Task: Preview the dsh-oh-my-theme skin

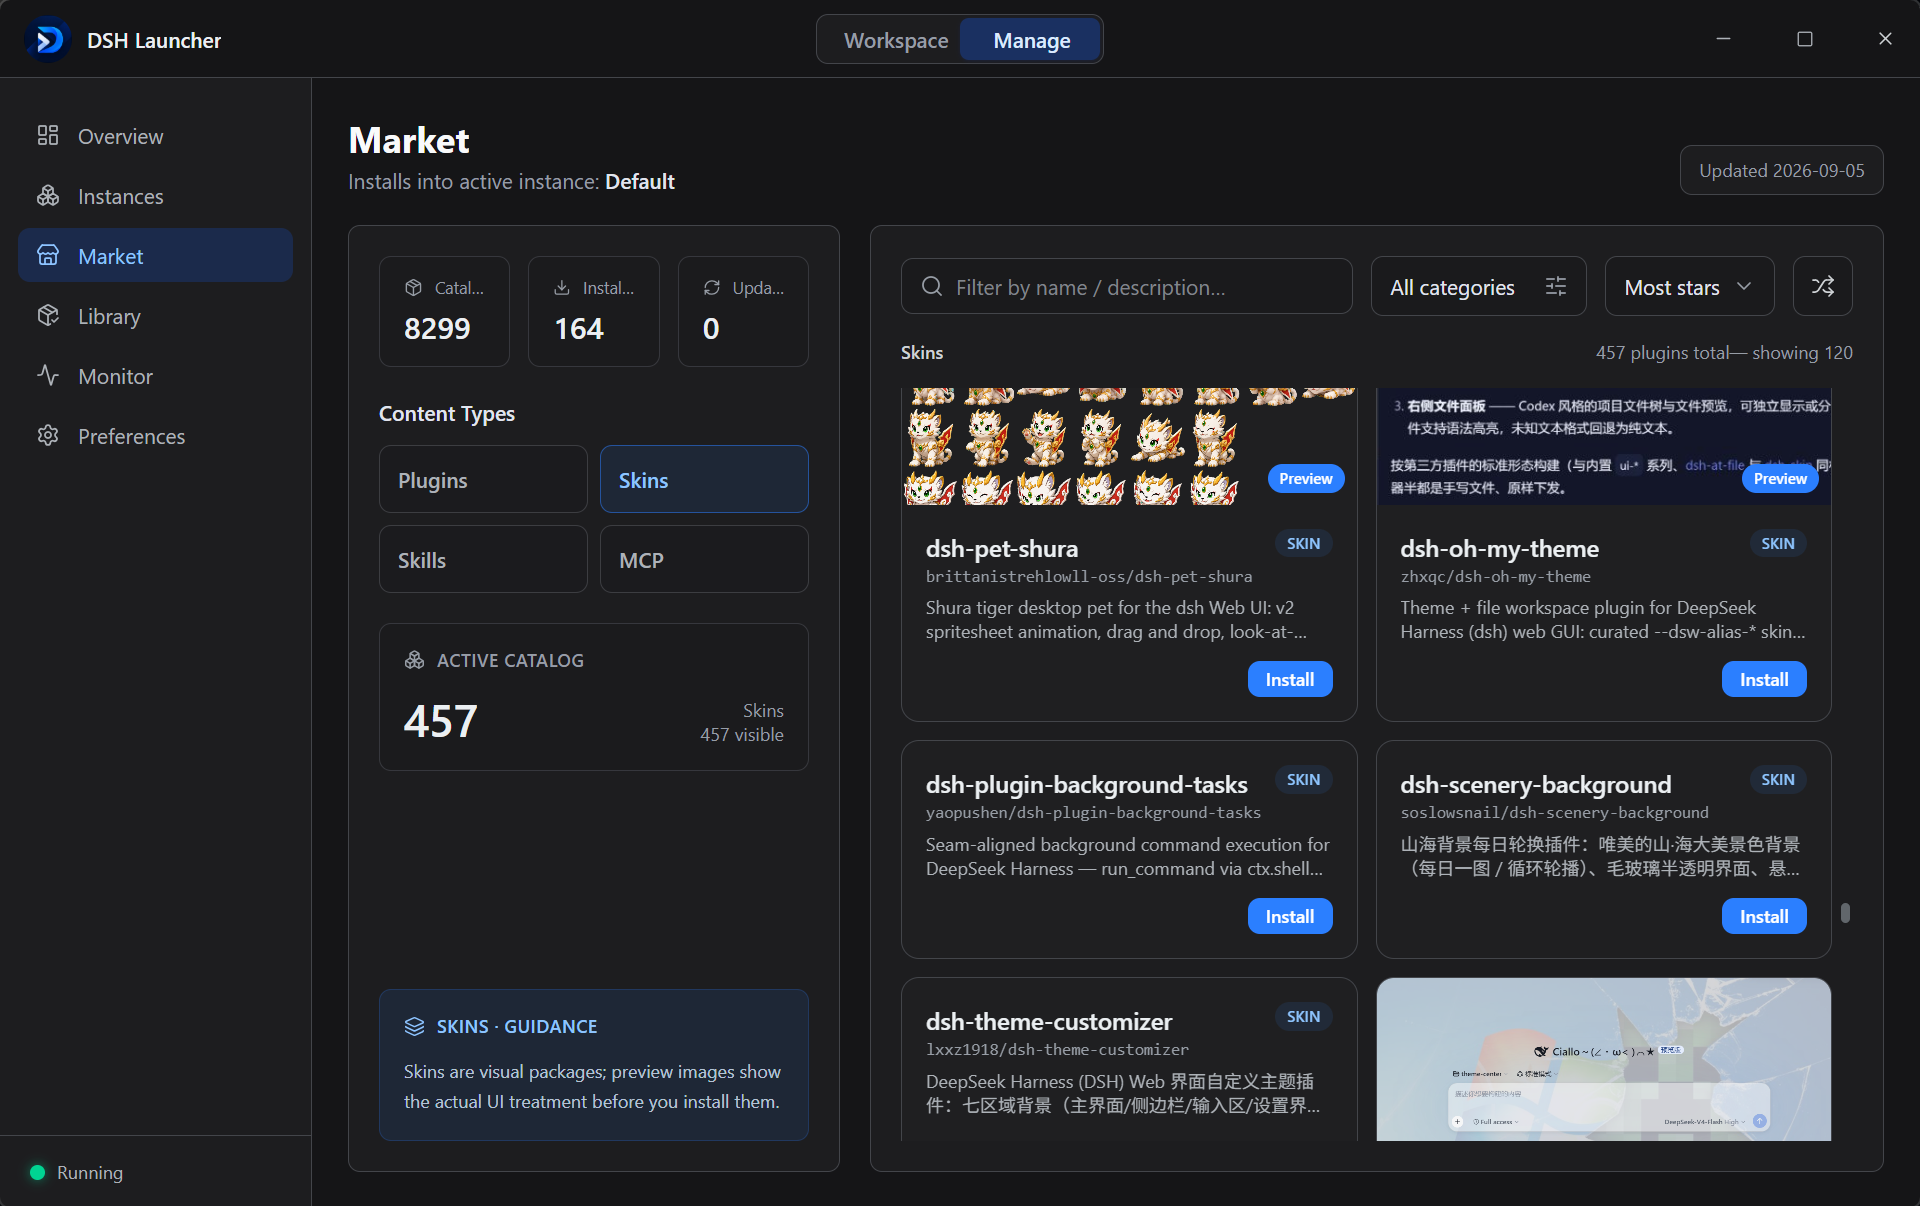Action: tap(1779, 478)
